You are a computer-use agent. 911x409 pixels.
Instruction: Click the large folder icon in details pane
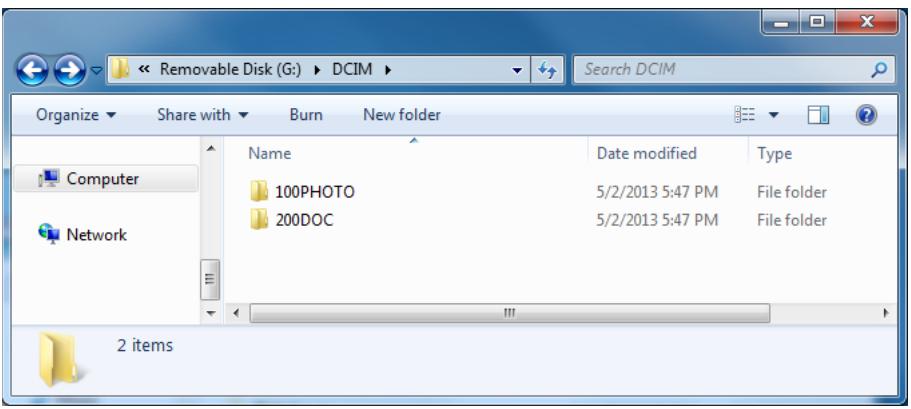coord(62,360)
